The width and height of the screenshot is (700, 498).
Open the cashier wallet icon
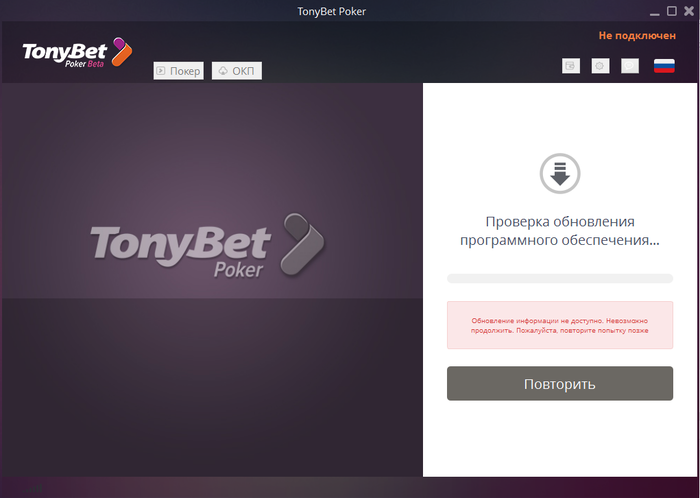(571, 66)
